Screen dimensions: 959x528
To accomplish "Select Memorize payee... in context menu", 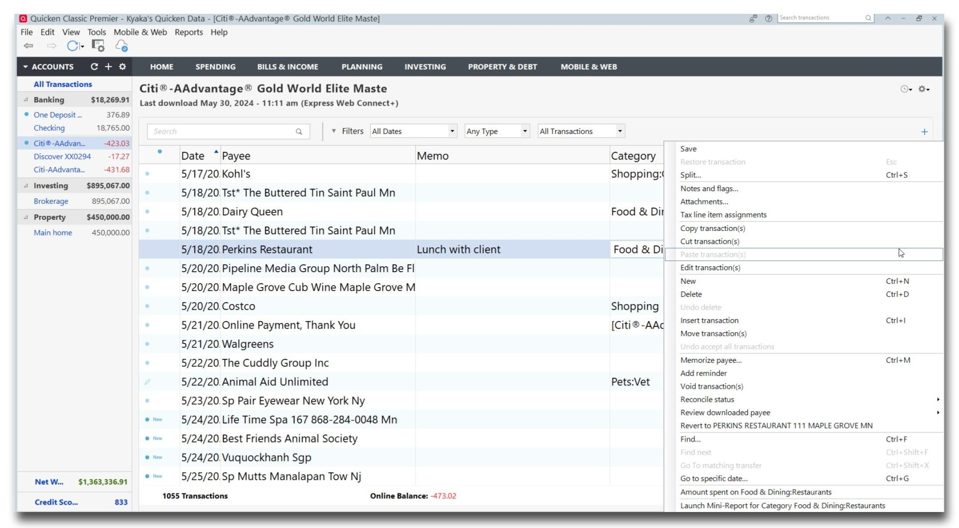I will click(x=711, y=360).
